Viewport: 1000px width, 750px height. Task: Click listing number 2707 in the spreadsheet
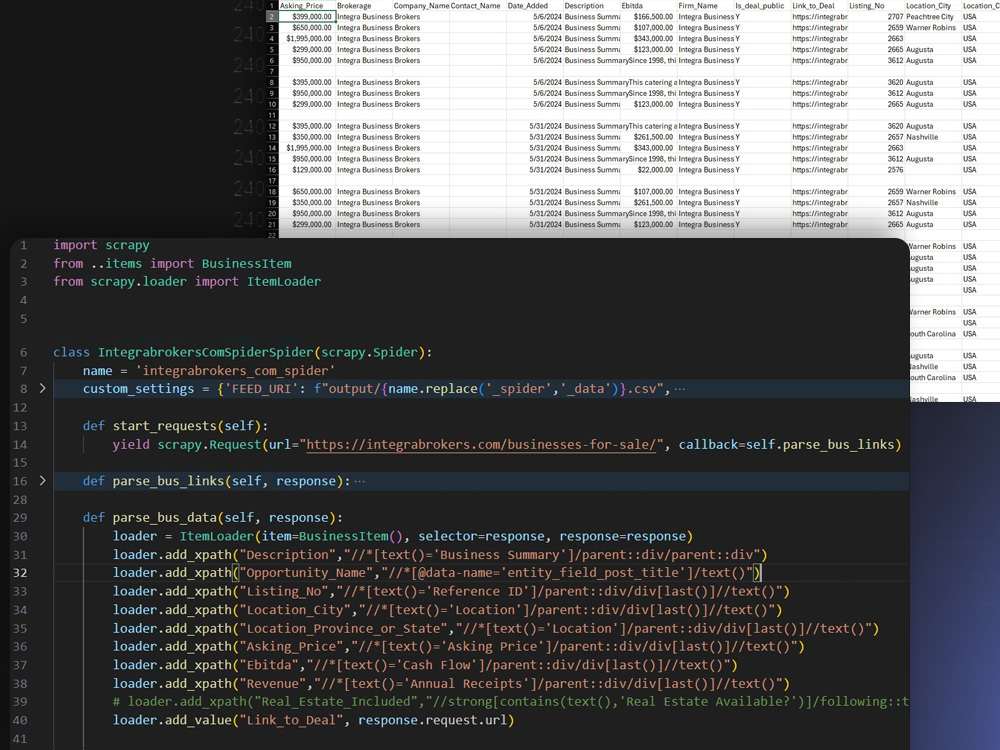876,17
